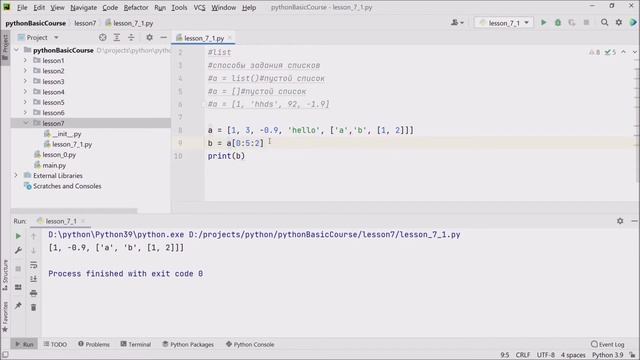Start debugging with the bug icon
The width and height of the screenshot is (640, 360).
pos(558,23)
